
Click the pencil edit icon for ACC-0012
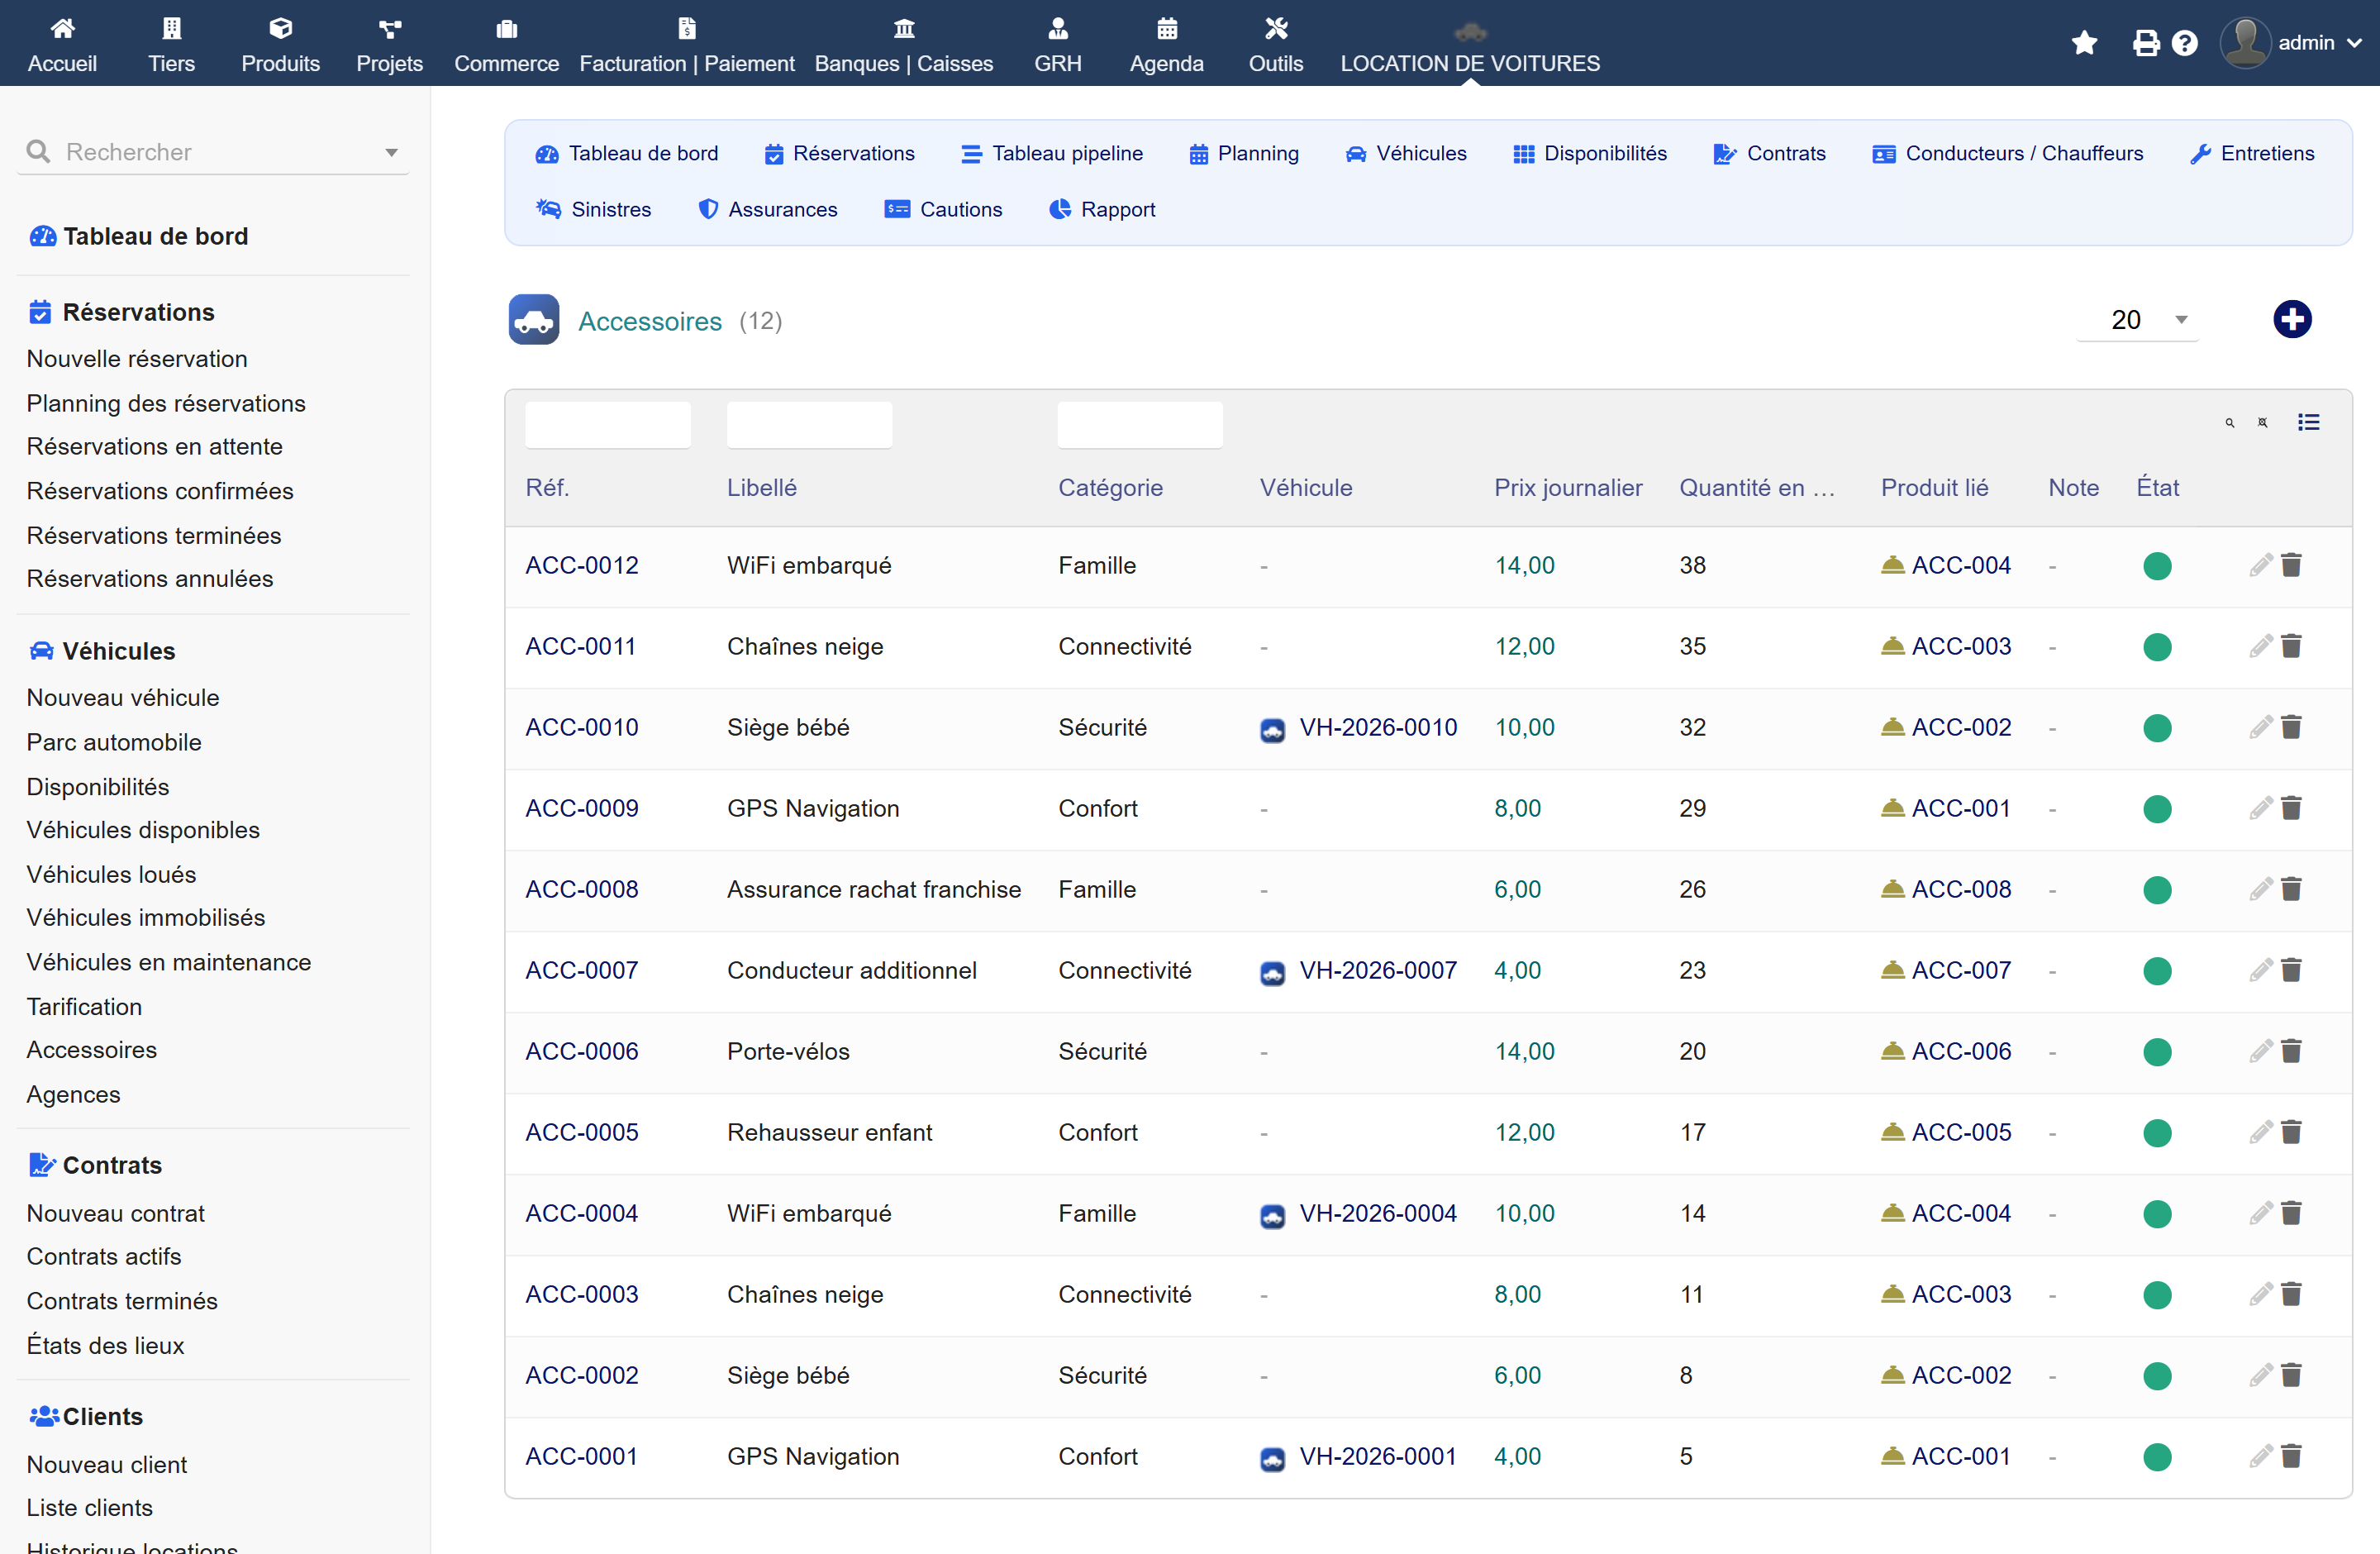2261,565
